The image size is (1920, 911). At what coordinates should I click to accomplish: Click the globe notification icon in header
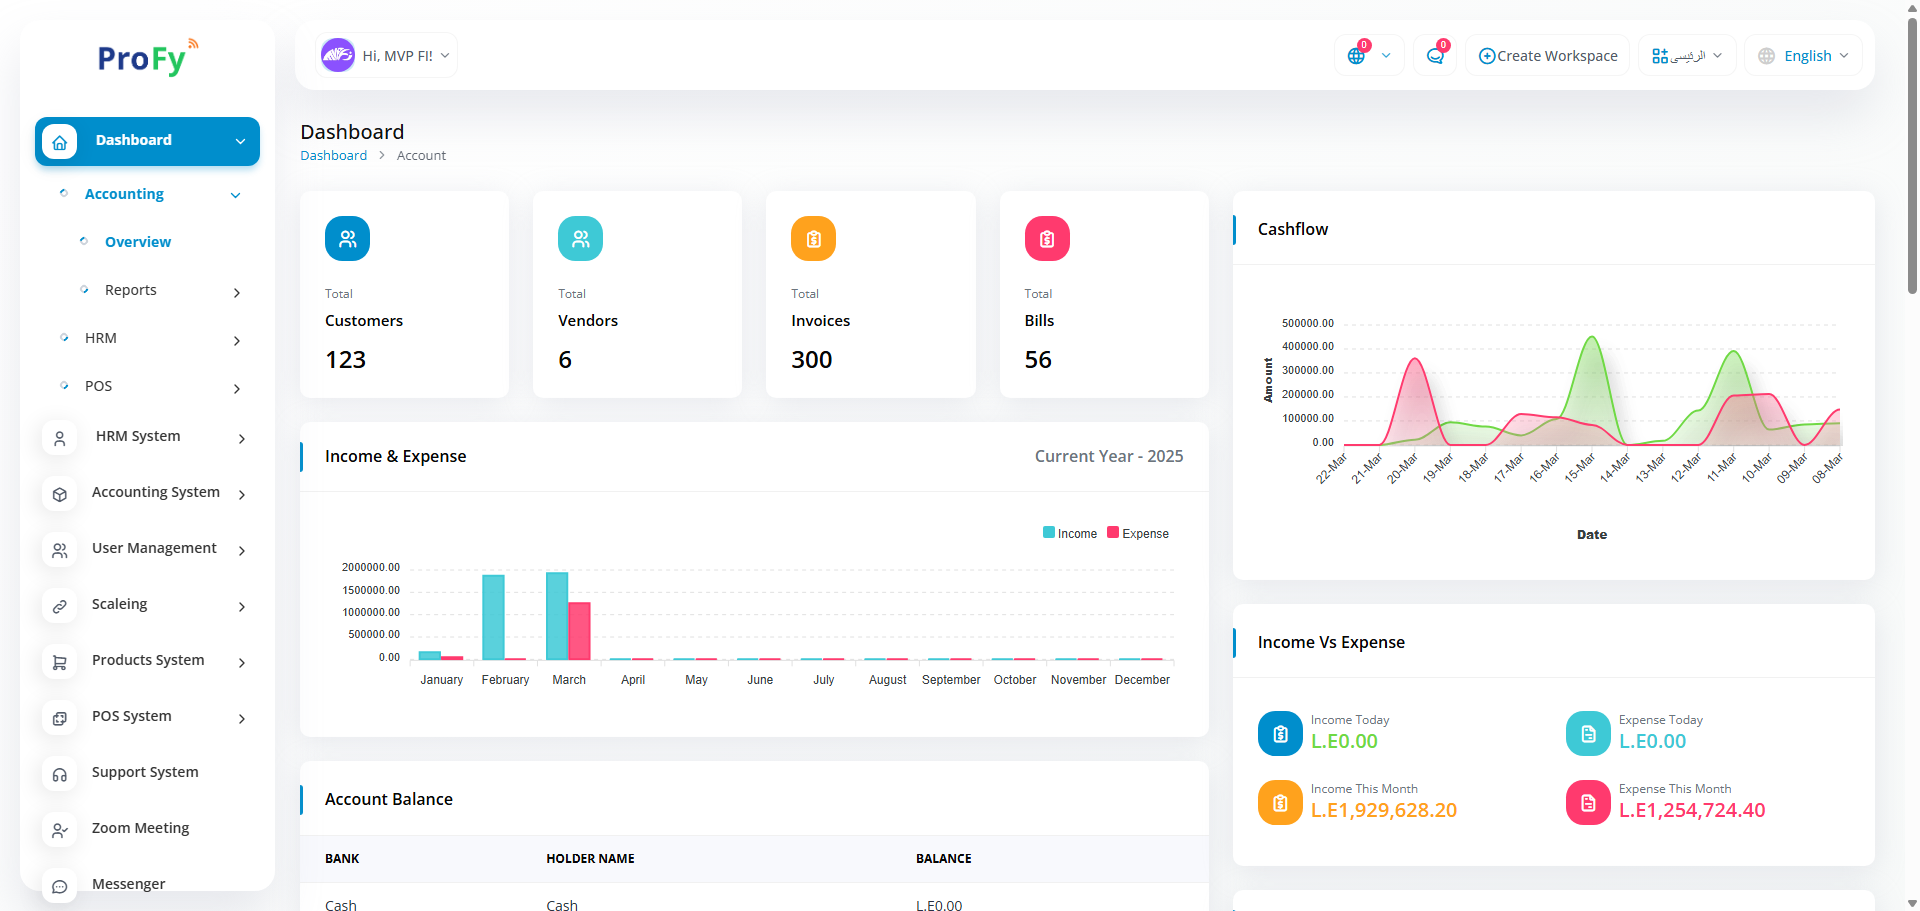click(x=1357, y=56)
